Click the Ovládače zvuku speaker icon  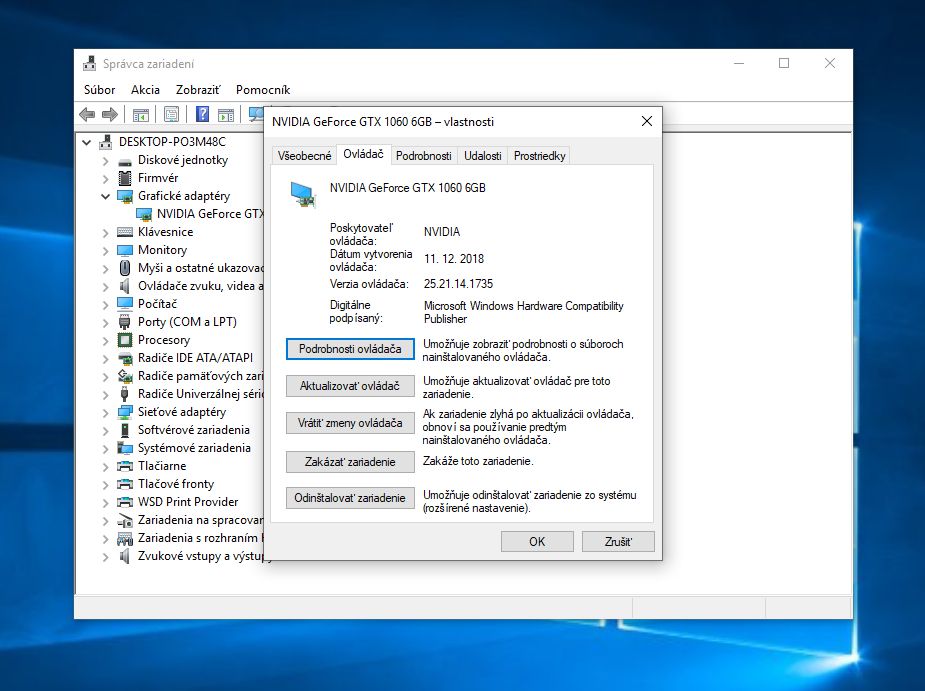124,286
